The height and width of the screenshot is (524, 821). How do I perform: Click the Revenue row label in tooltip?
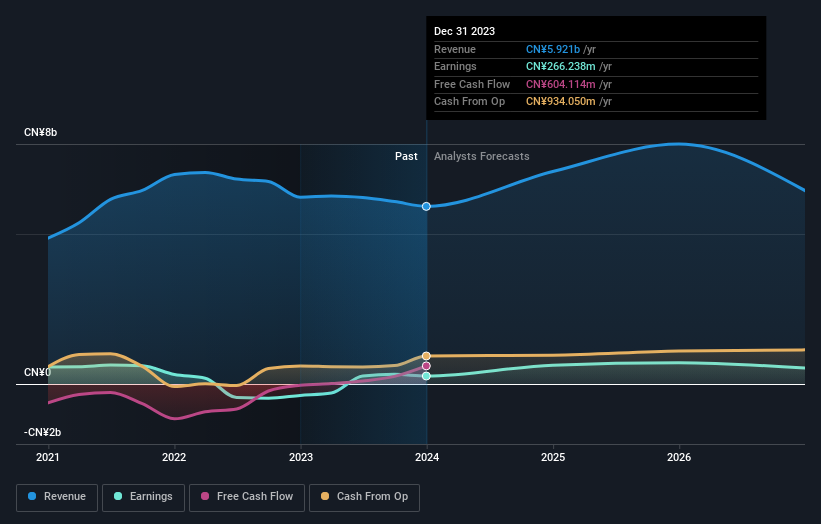pos(454,49)
